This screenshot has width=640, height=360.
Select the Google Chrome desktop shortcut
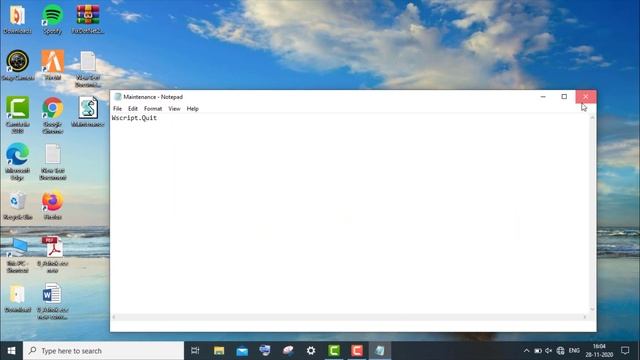coord(53,115)
